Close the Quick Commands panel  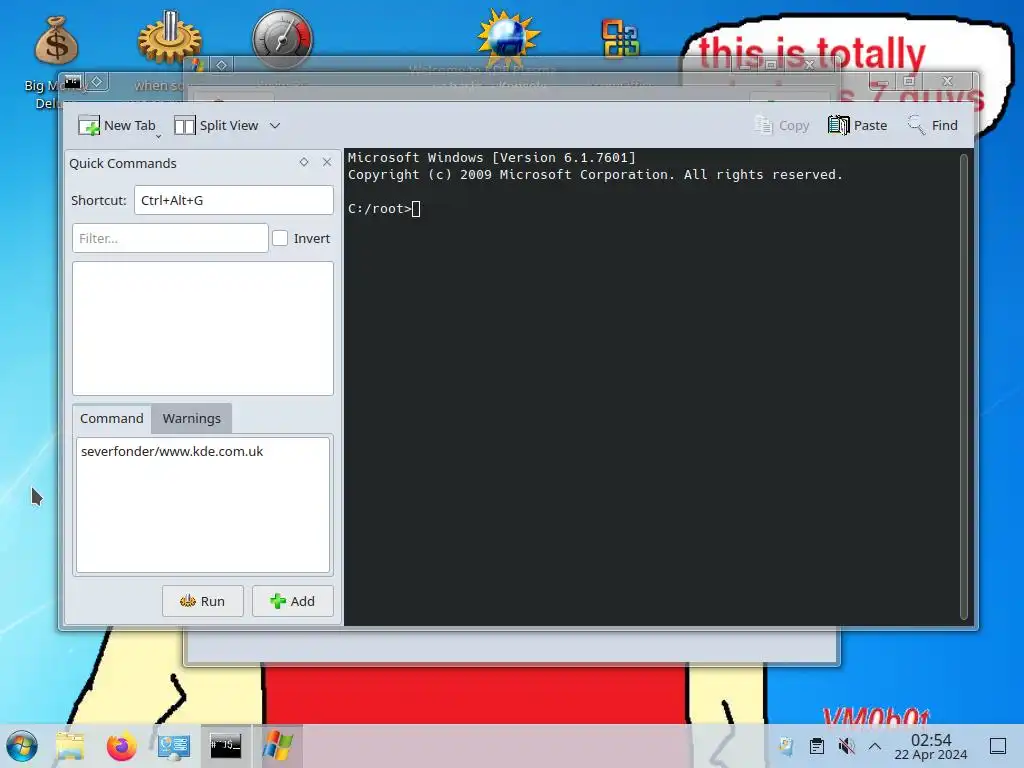327,162
